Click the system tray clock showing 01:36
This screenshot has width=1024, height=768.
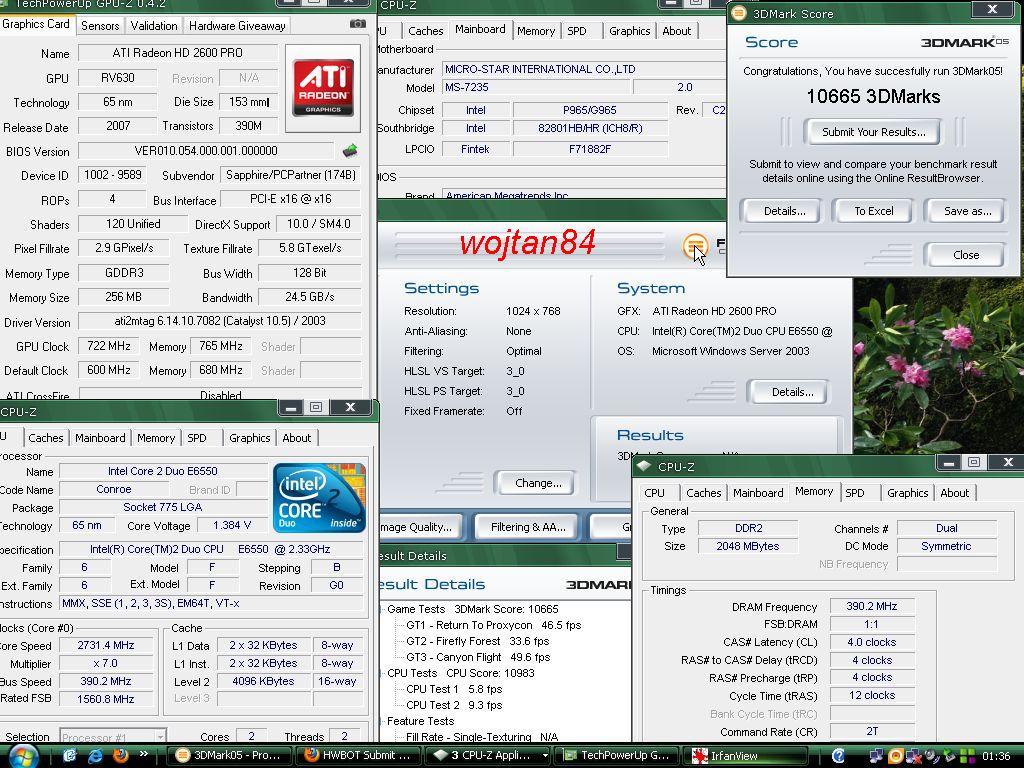point(996,756)
